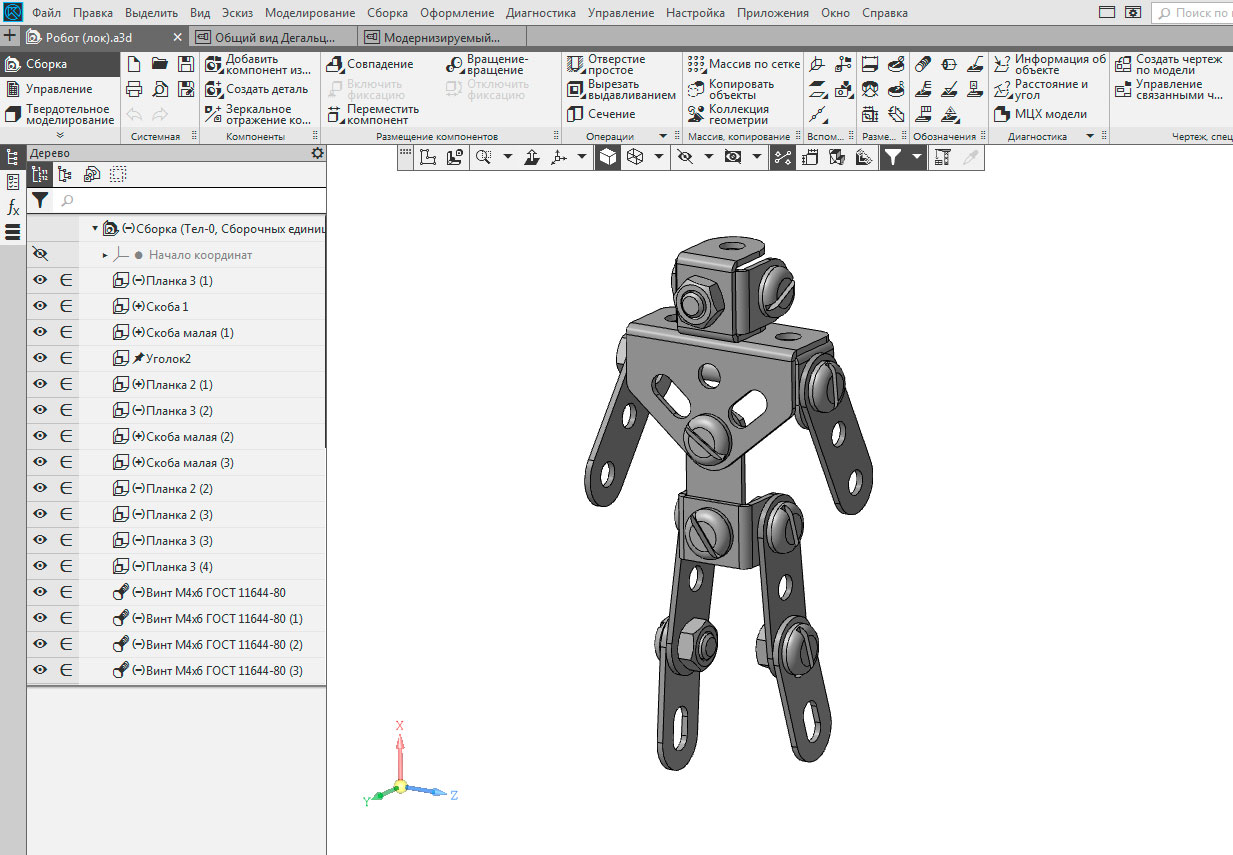1233x855 pixels.
Task: Open orientation dropdown arrow in view toolbar
Action: click(582, 157)
